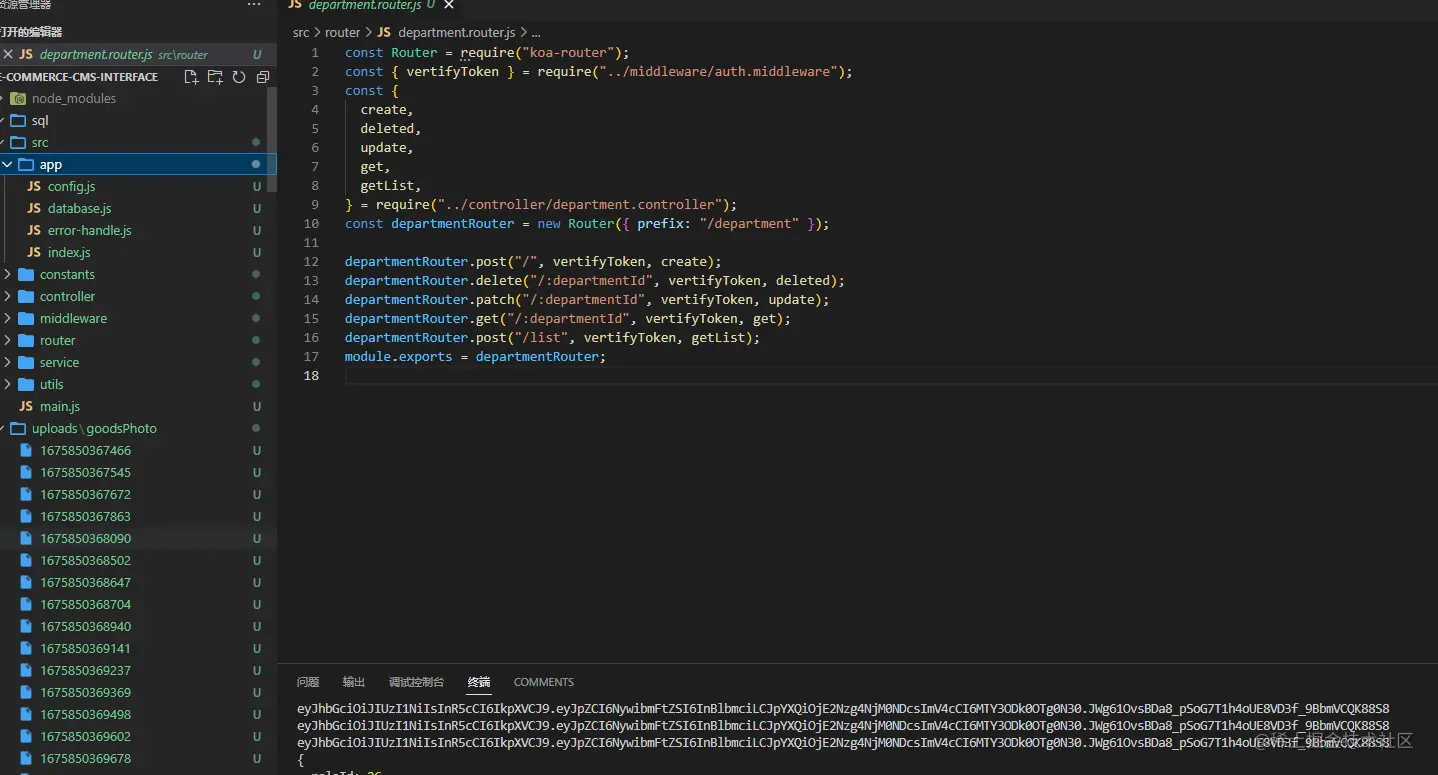Close the department.router.js editor tab

tap(449, 6)
